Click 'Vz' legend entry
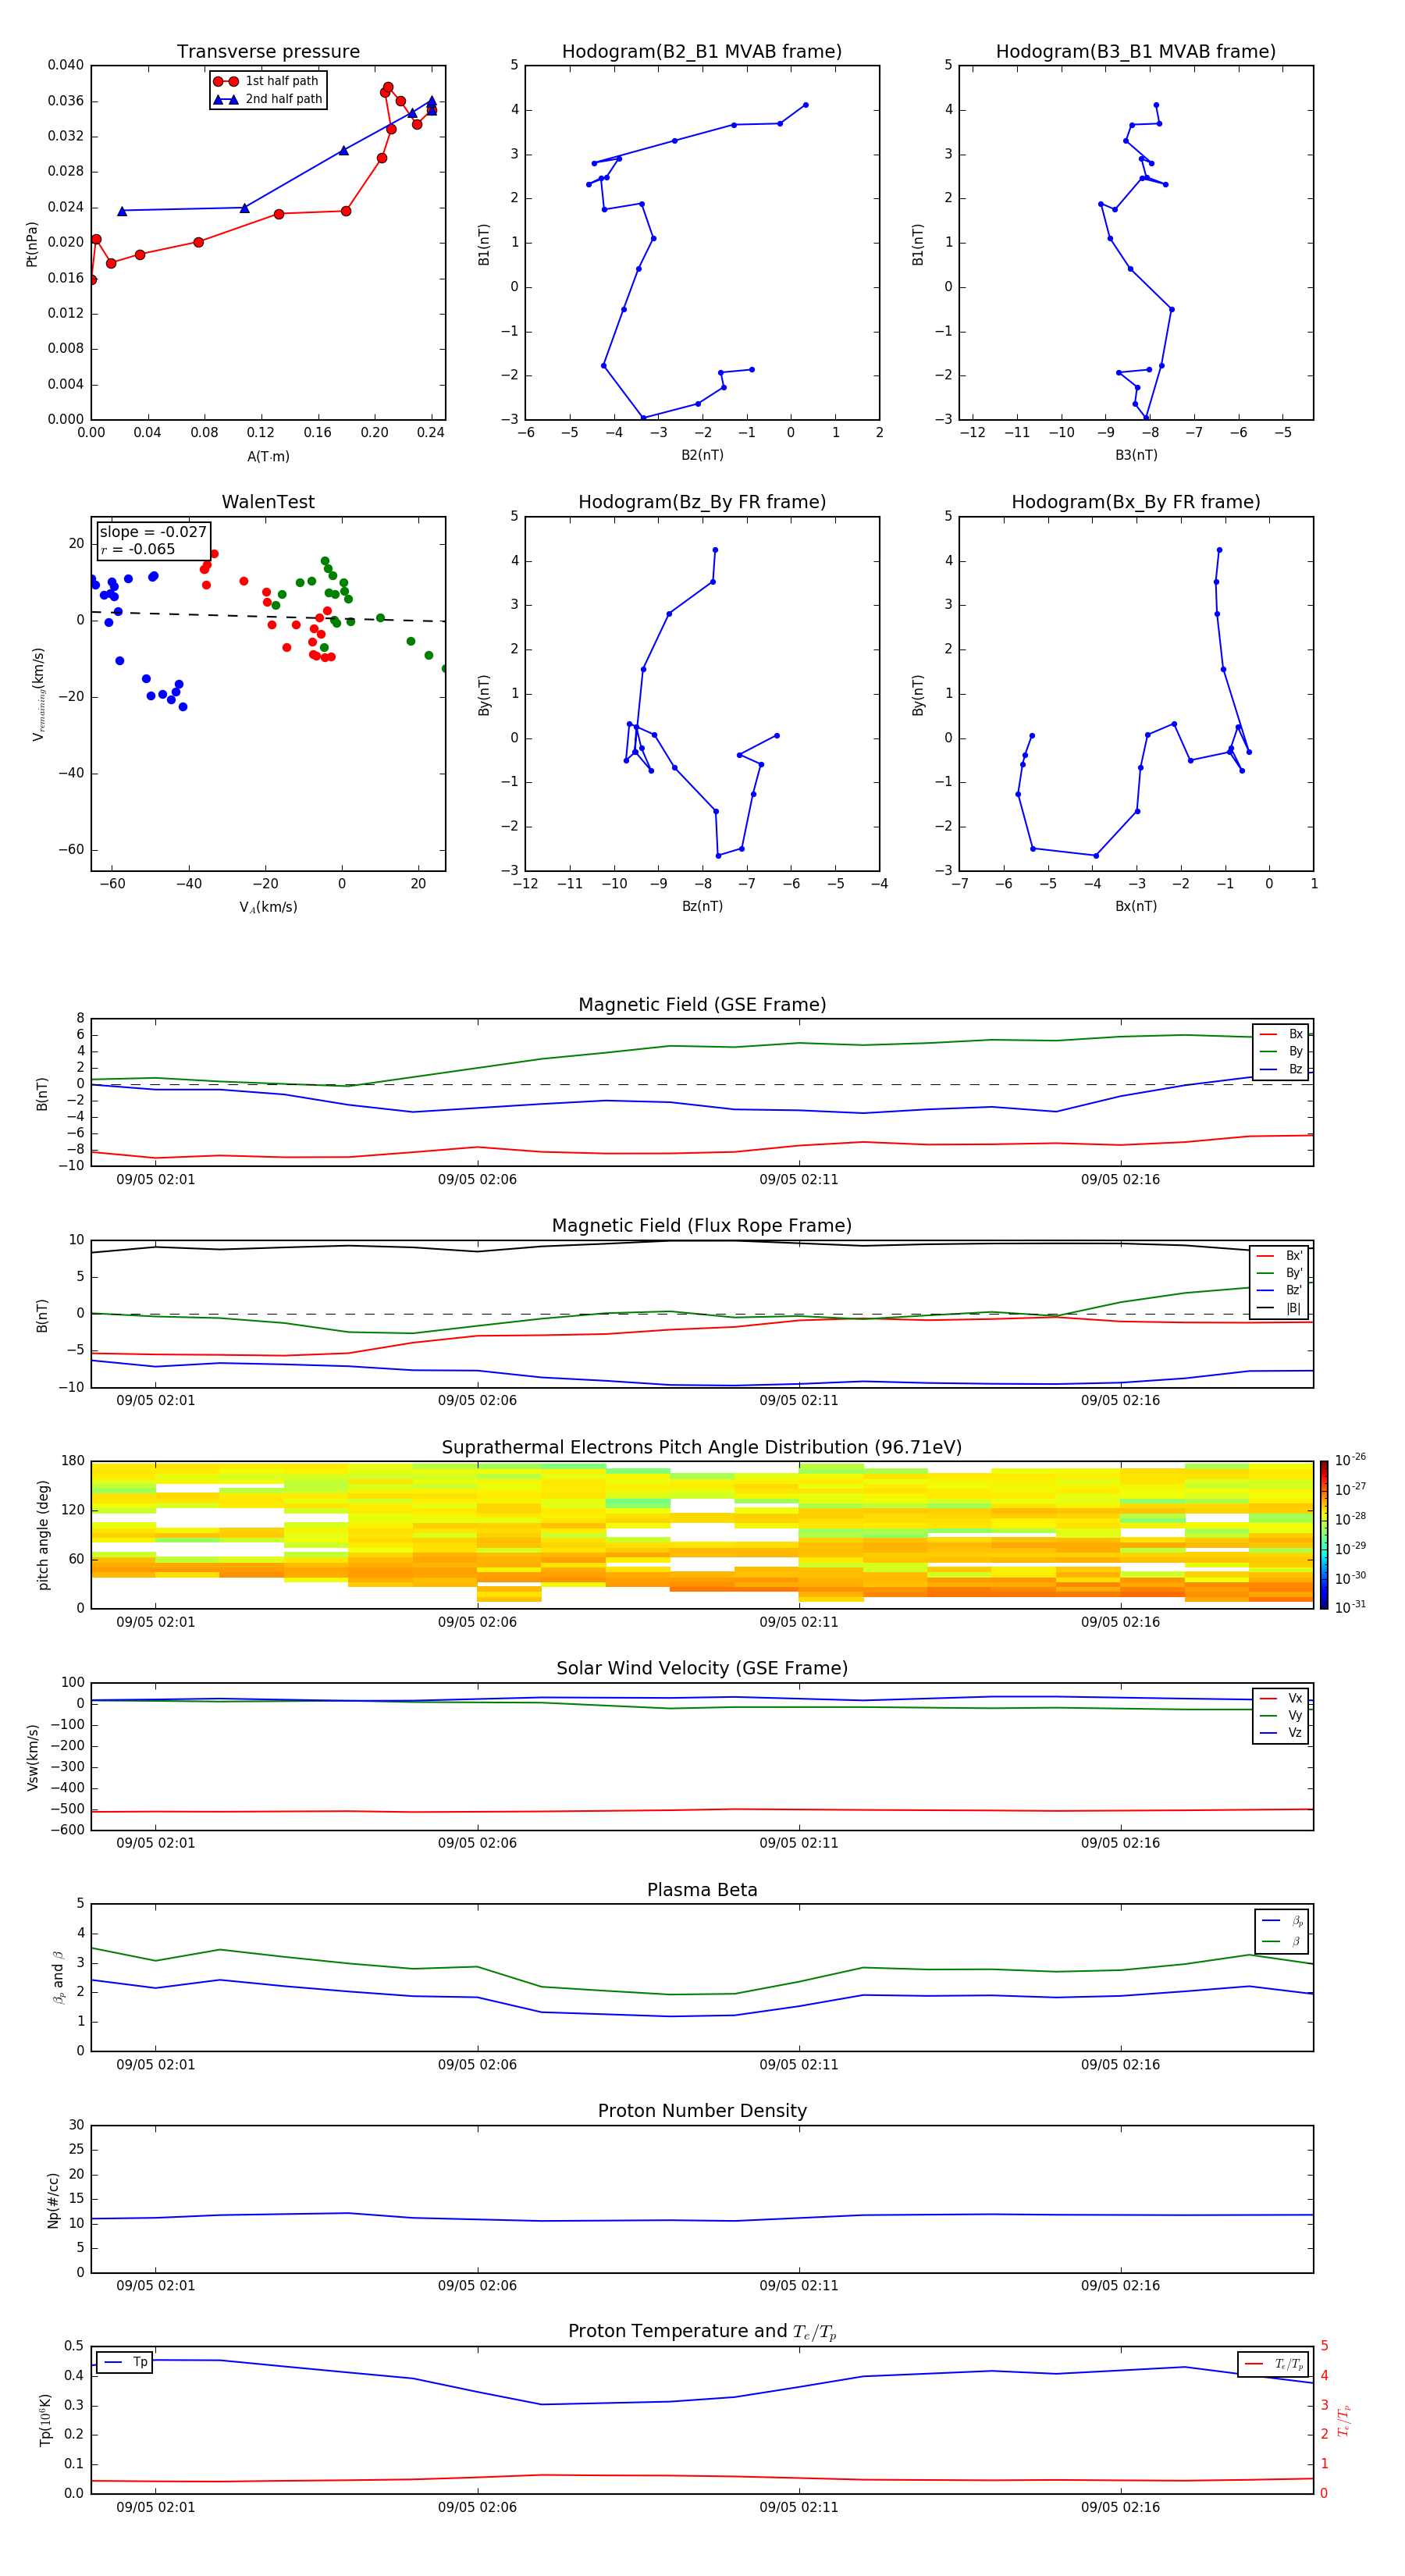Screen dimensions: 1405x2576 pyautogui.click(x=1281, y=1733)
